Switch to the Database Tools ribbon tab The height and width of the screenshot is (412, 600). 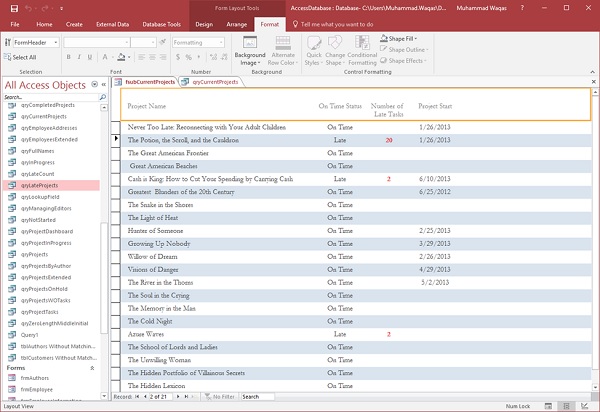pos(160,22)
